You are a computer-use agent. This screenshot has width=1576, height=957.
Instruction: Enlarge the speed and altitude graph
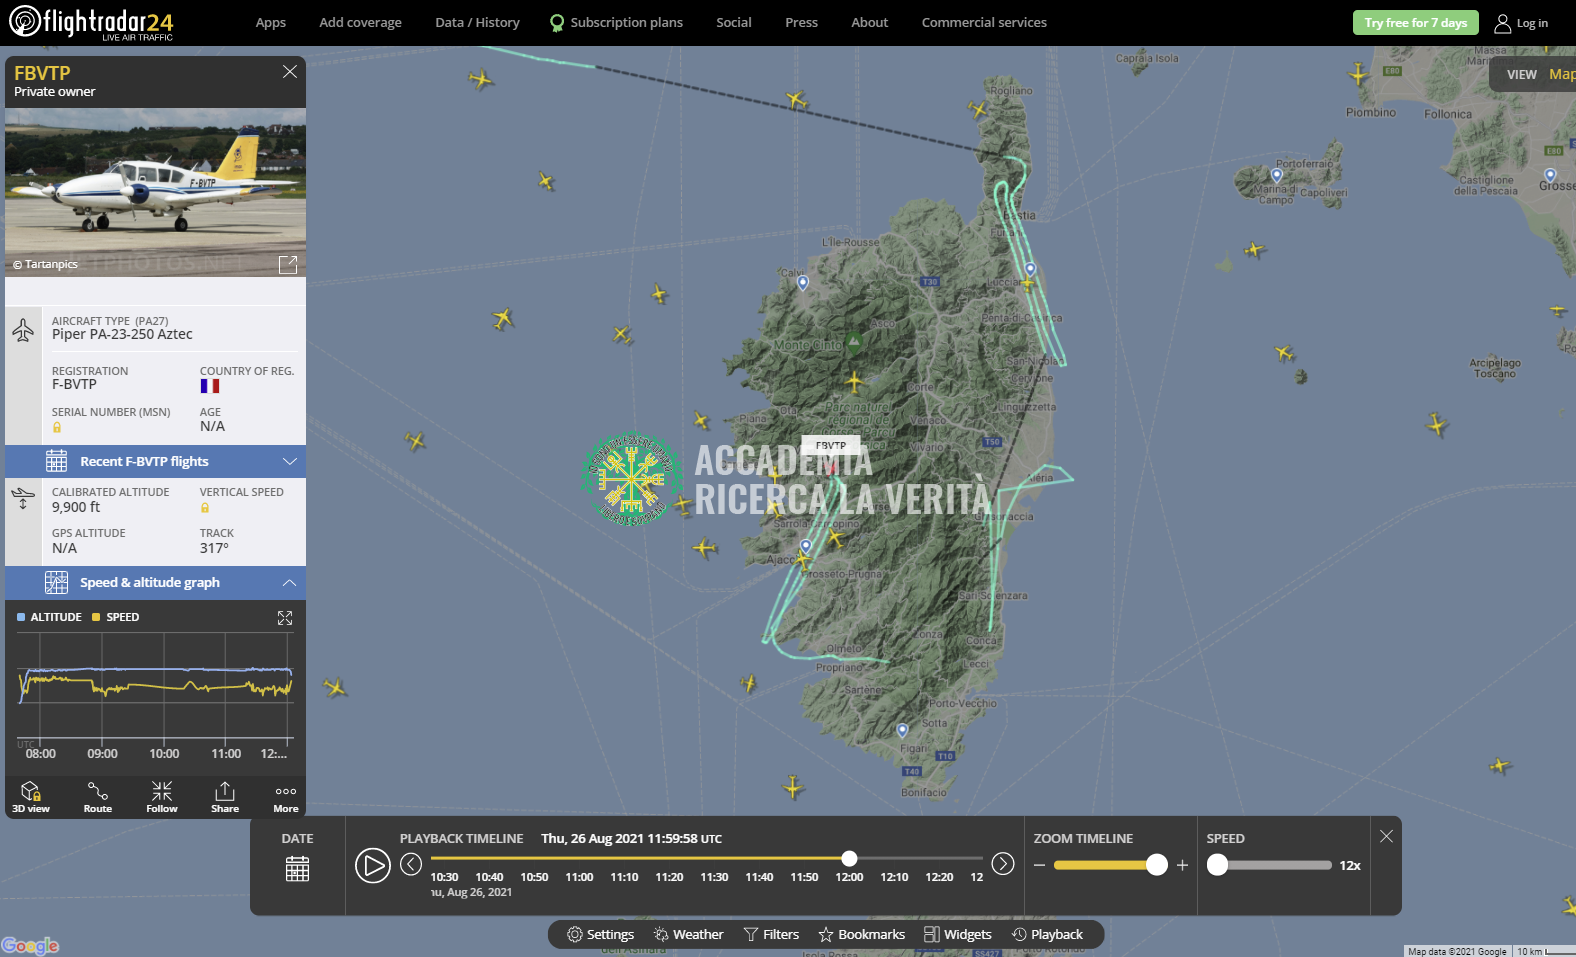coord(285,618)
